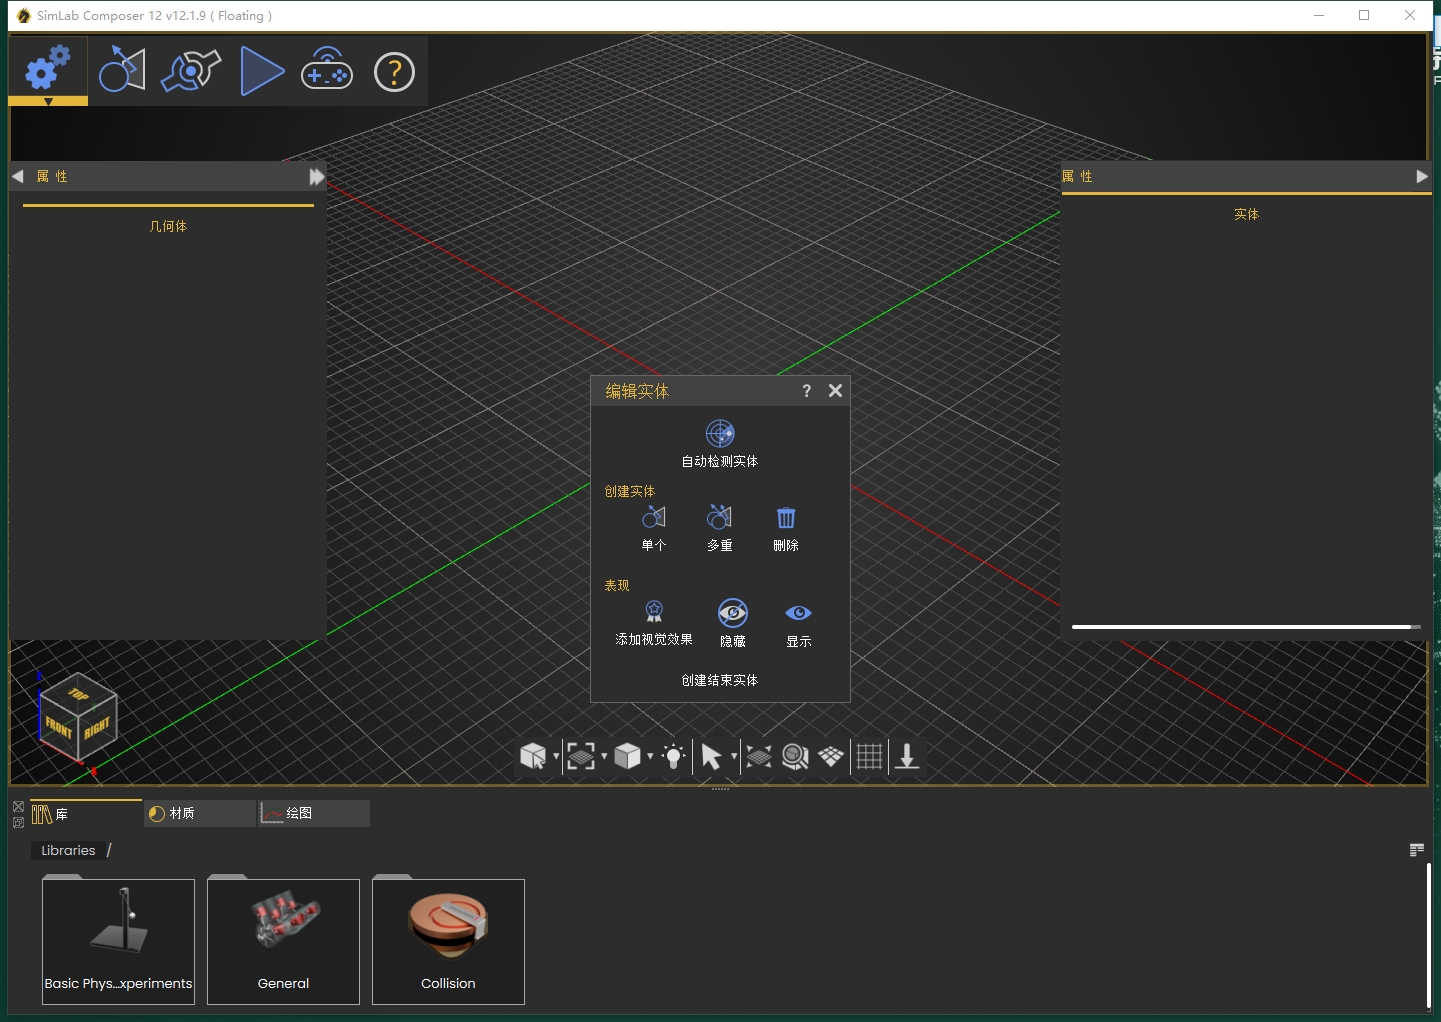Toggle the ground plane tiles icon
Viewport: 1441px width, 1022px height.
(831, 757)
